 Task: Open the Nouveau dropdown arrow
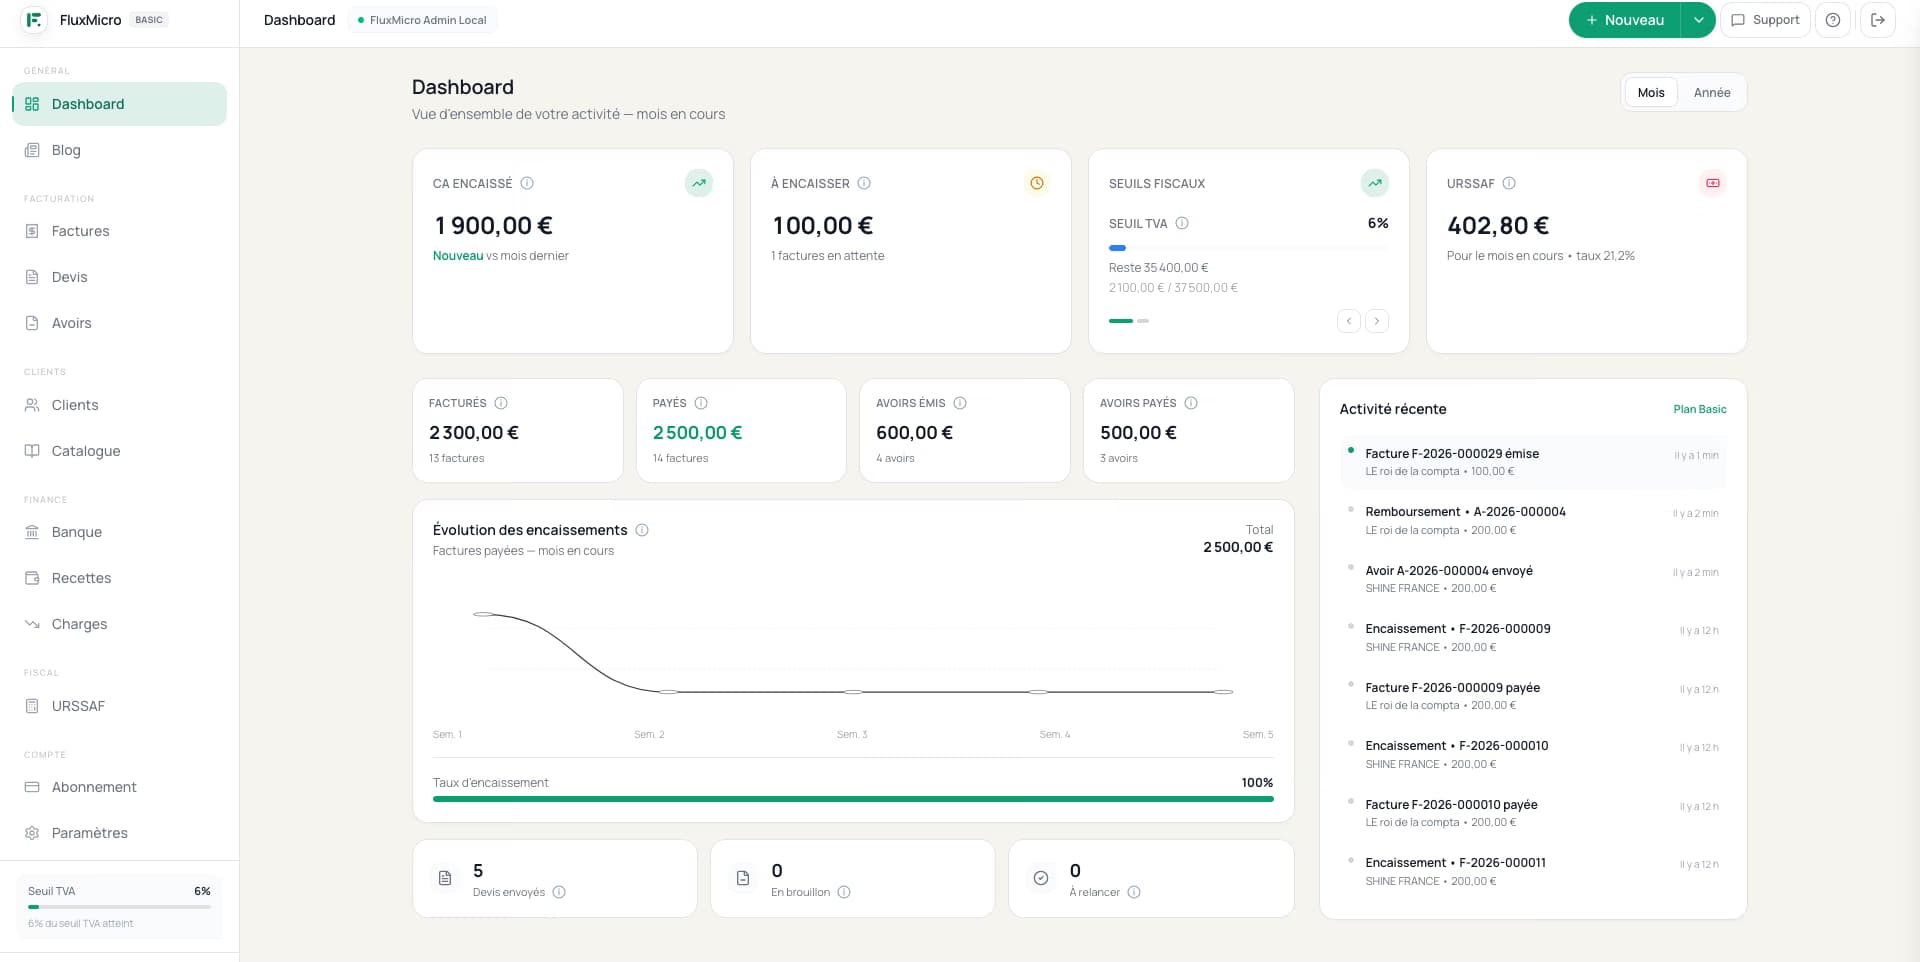[x=1697, y=20]
